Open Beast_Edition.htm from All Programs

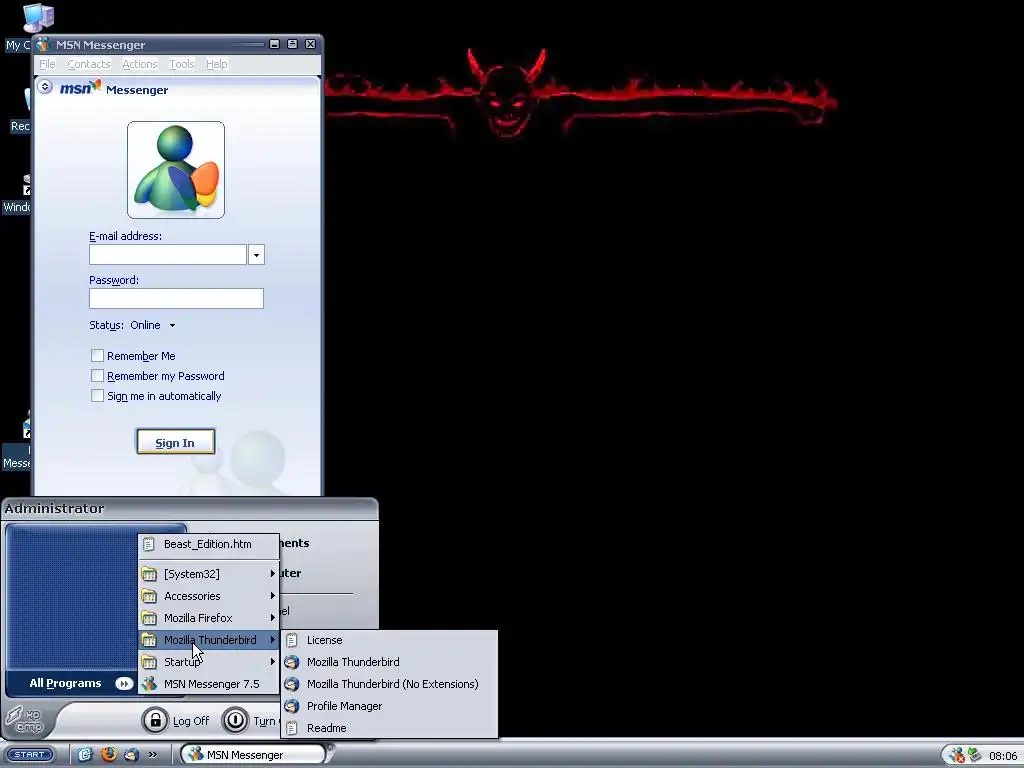(208, 544)
